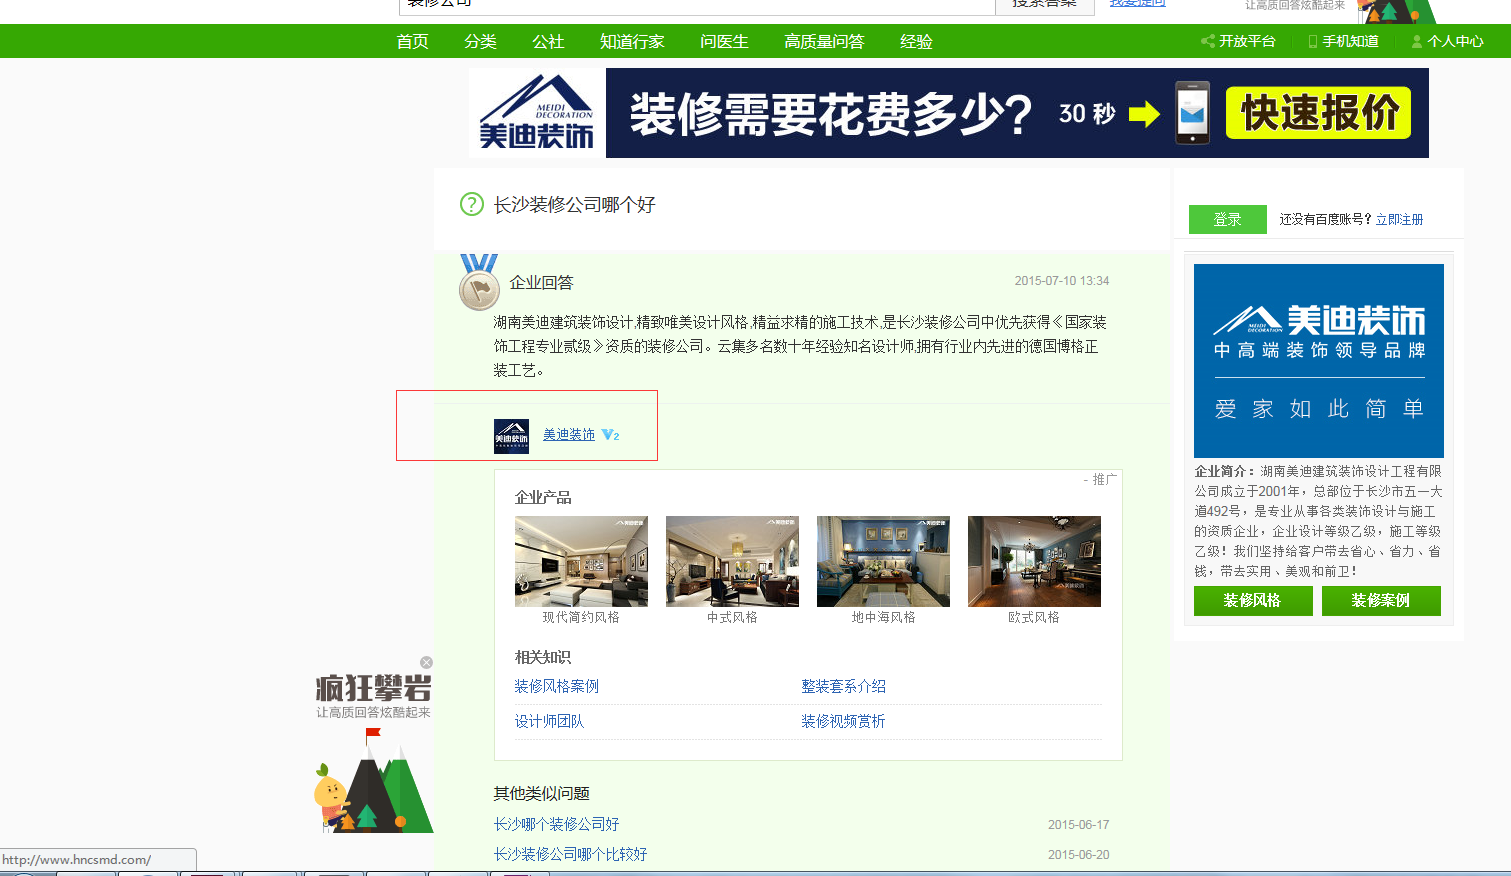Open the 立即注册 registration link
The height and width of the screenshot is (876, 1511).
(1399, 219)
